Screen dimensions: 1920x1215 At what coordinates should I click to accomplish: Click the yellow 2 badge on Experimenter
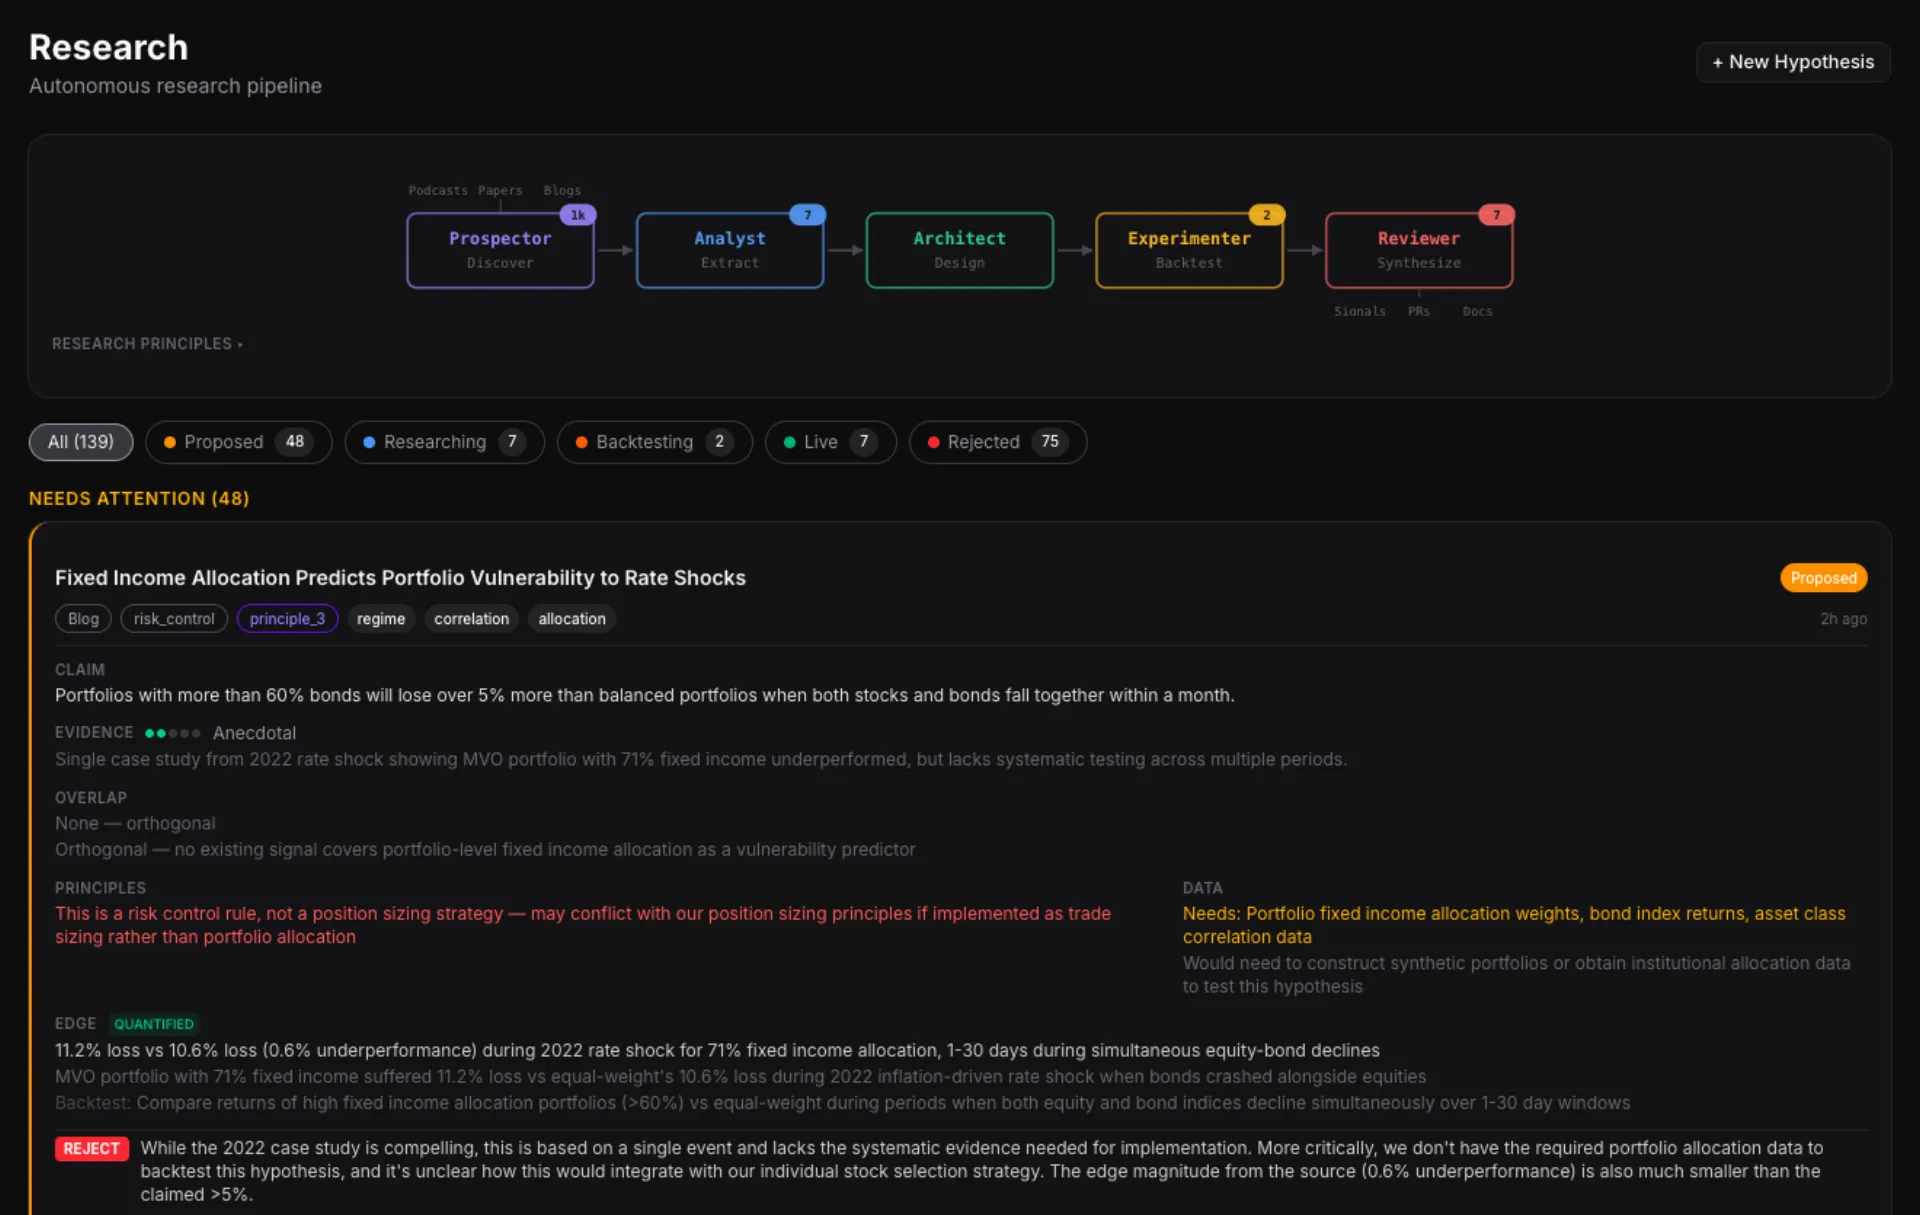coord(1266,215)
